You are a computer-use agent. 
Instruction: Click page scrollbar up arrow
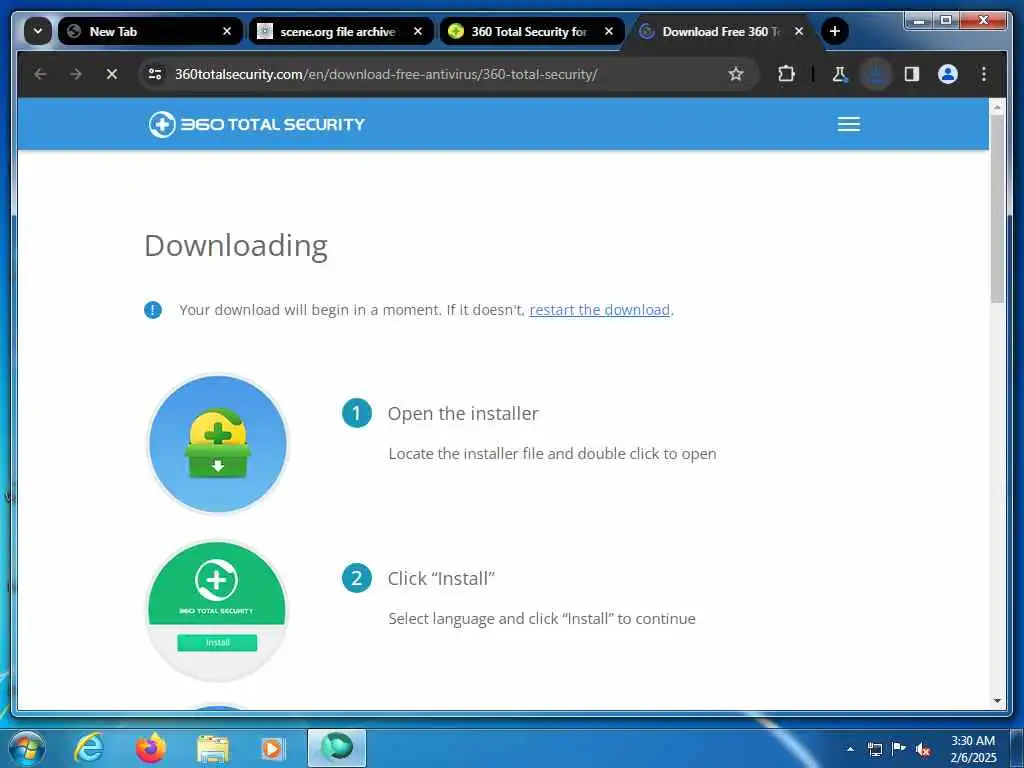(997, 107)
